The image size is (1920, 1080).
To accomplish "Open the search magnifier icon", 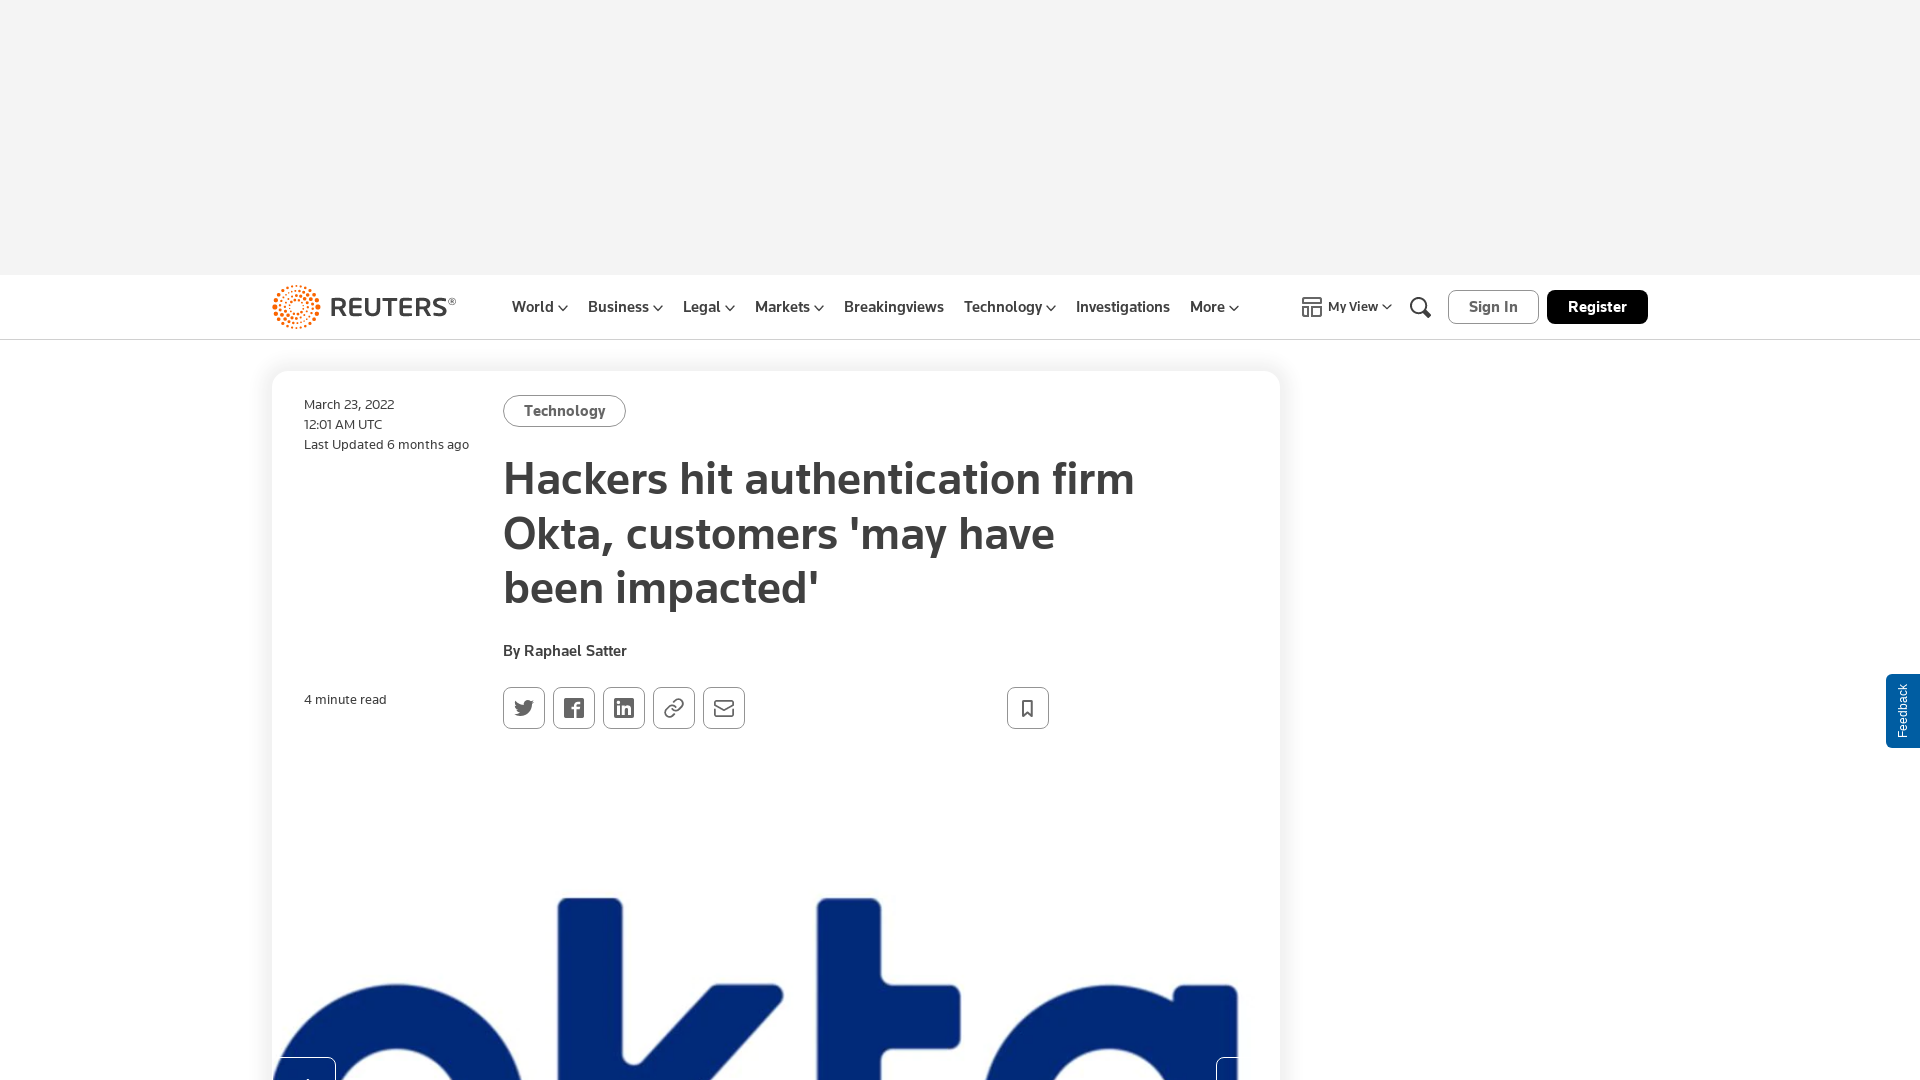I will (x=1420, y=307).
